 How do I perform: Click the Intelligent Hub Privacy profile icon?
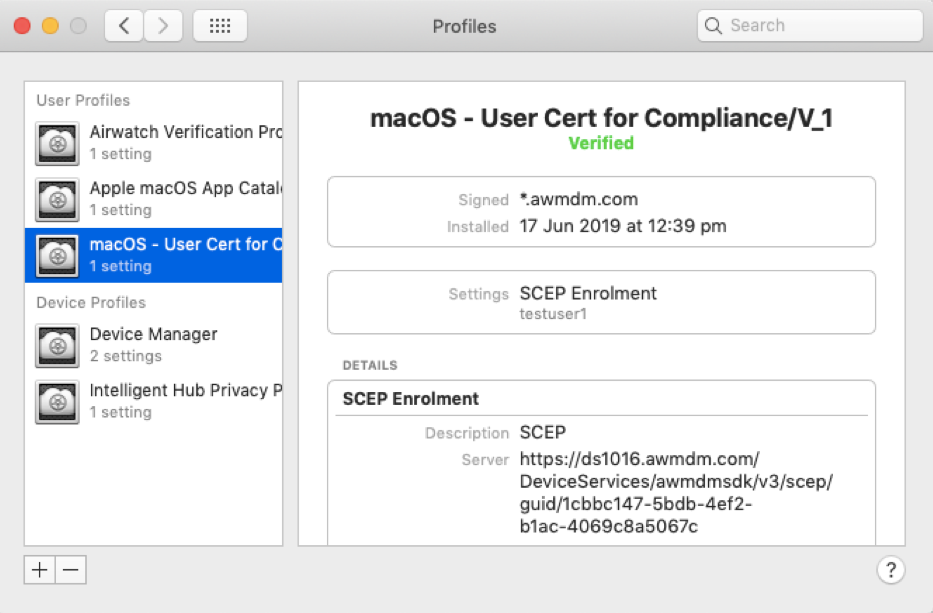[x=57, y=401]
